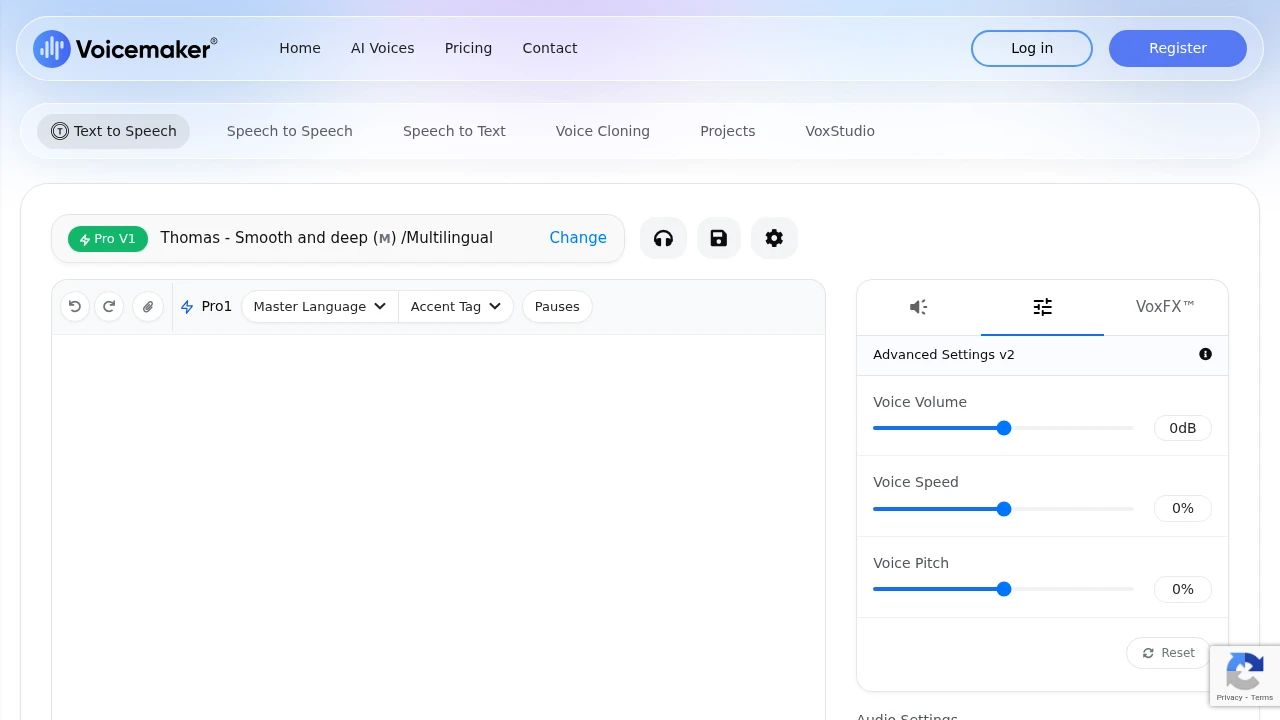Screen dimensions: 1280x720
Task: Click inside the empty text editor area
Action: pos(438,520)
